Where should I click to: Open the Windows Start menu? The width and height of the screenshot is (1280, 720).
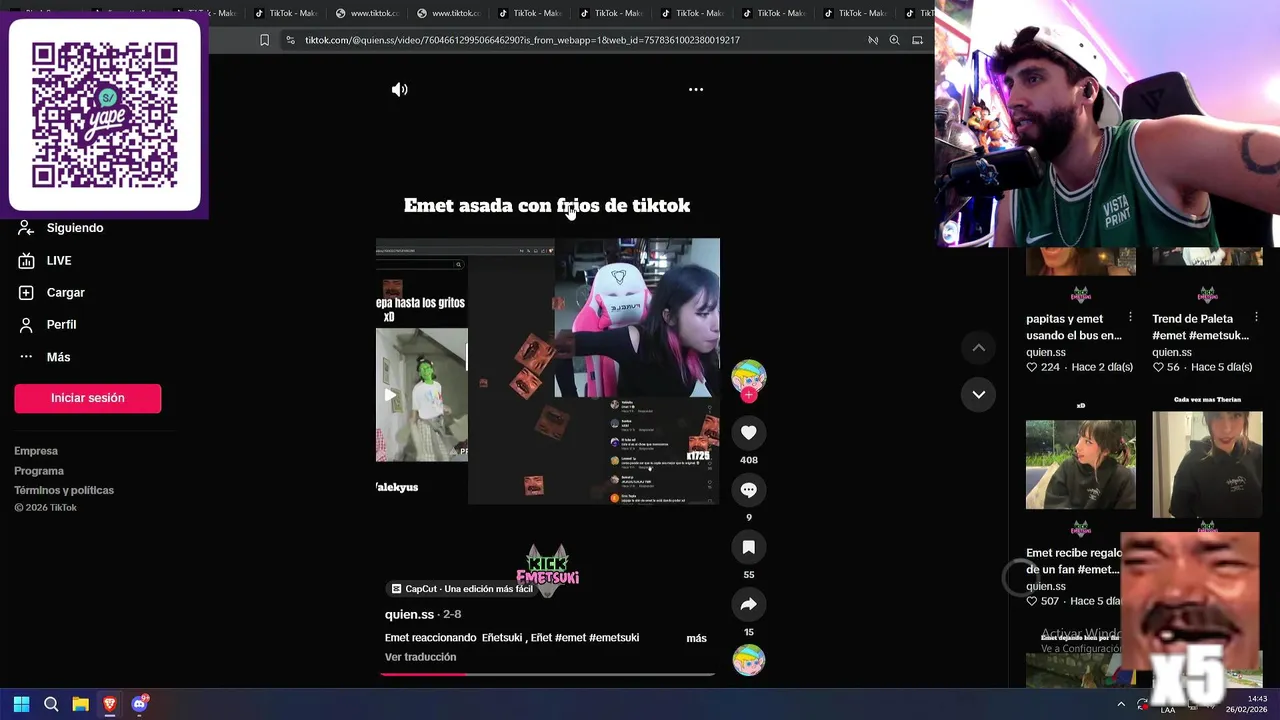coord(21,704)
